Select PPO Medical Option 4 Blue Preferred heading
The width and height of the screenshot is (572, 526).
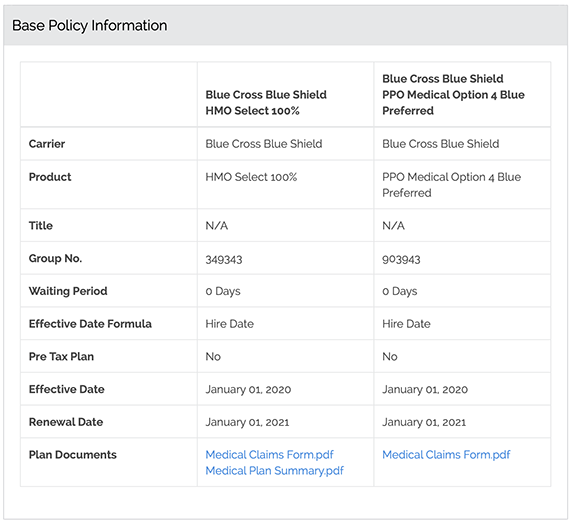(453, 94)
